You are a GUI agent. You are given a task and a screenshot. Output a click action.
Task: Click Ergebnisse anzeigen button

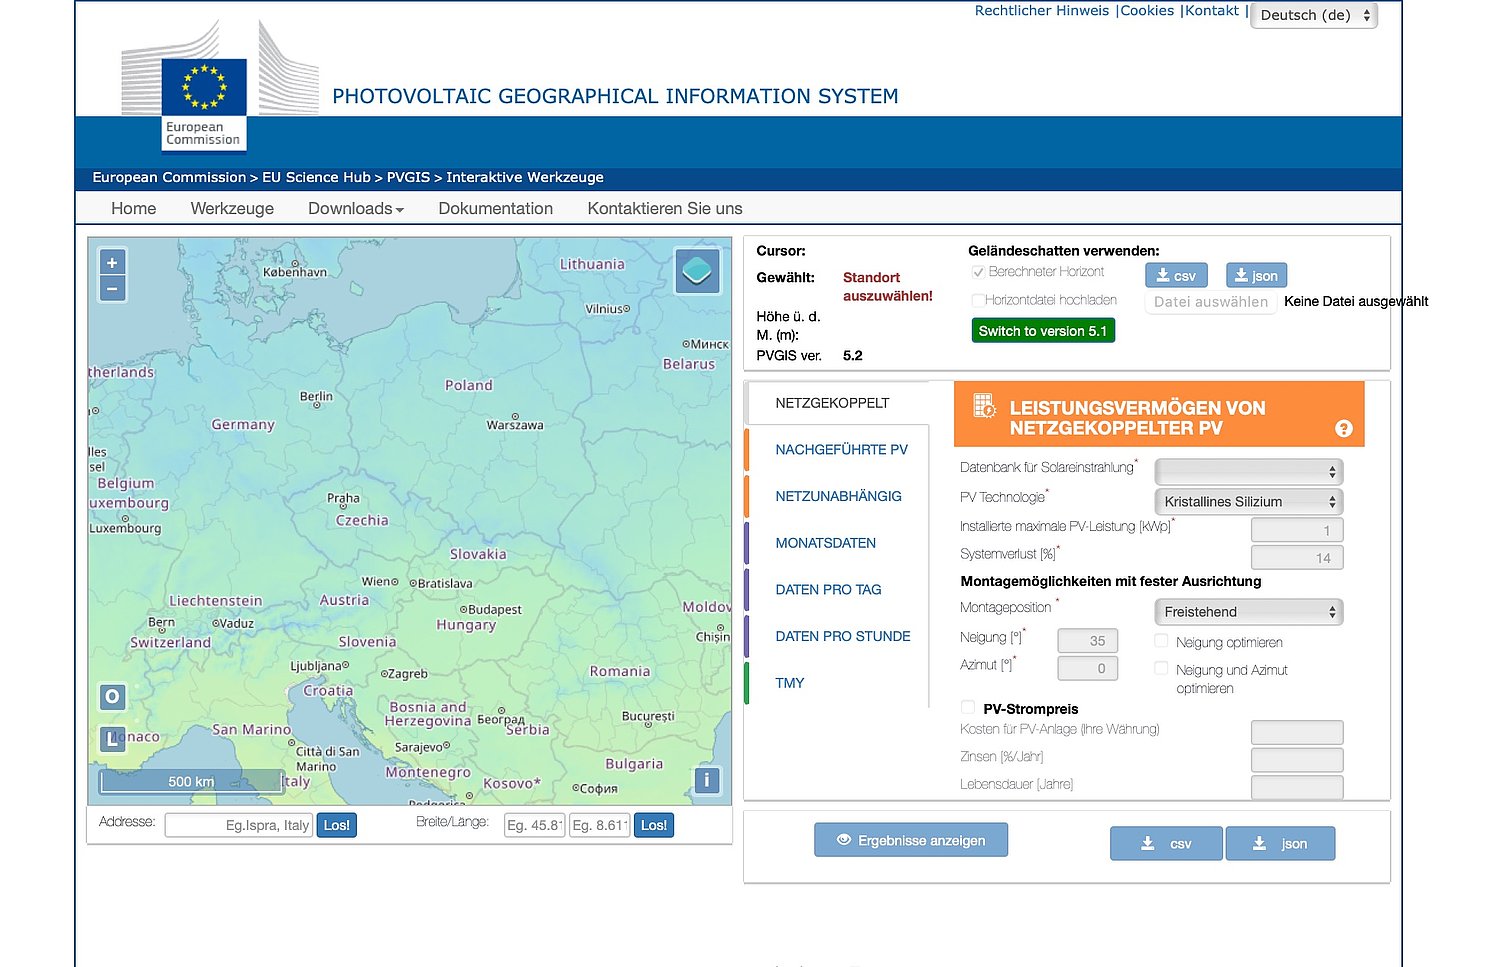point(911,840)
